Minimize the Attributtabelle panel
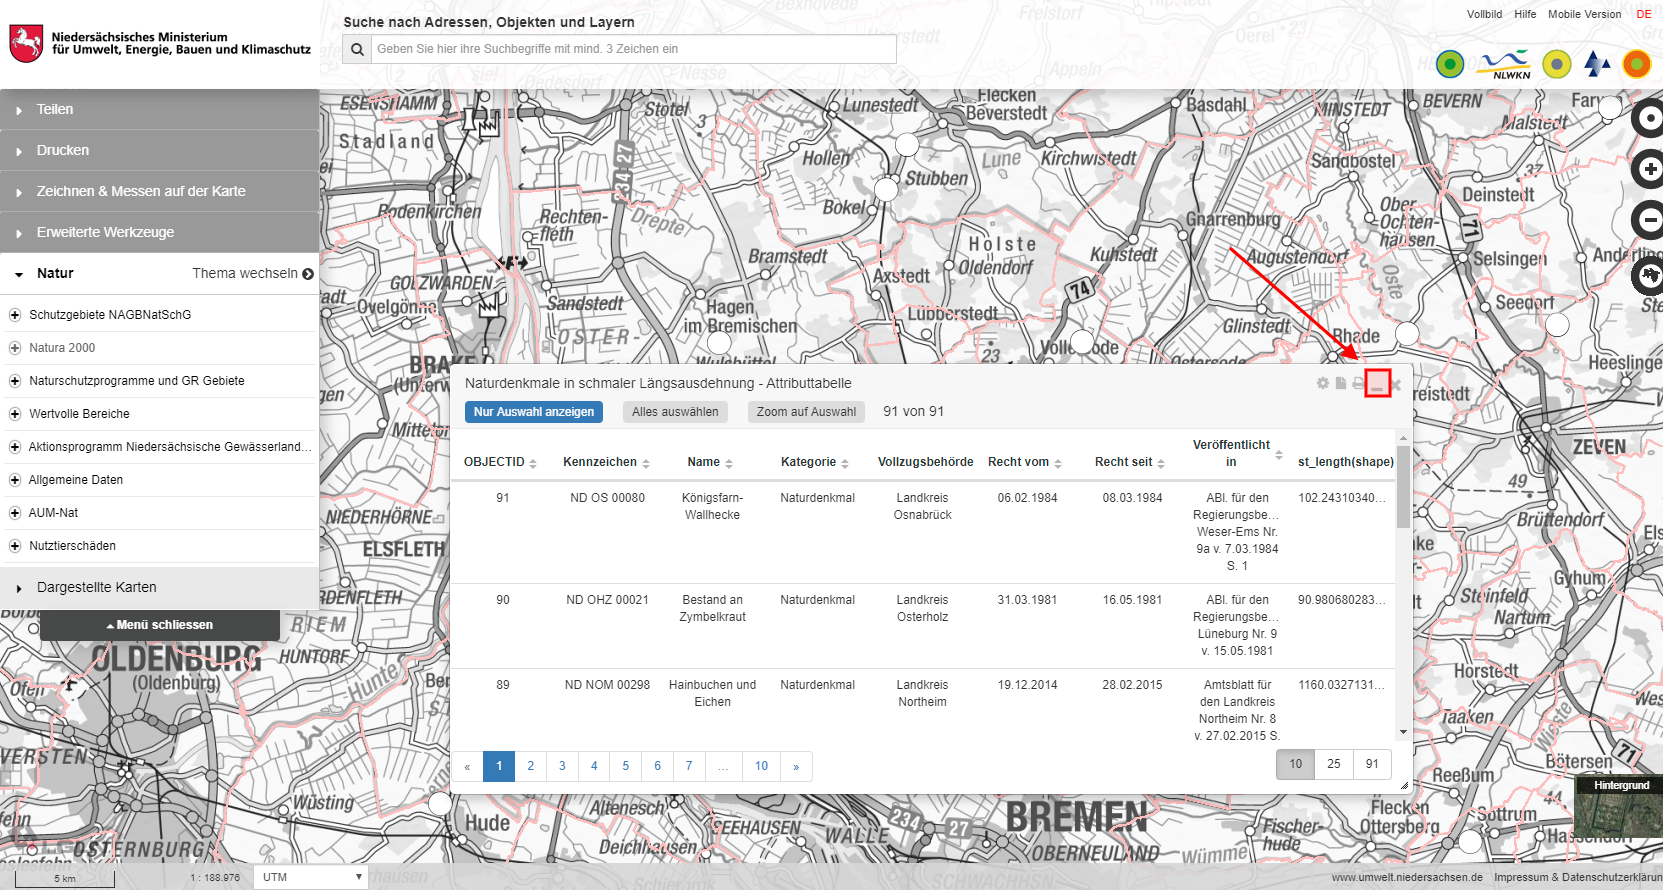The image size is (1663, 890). coord(1377,383)
